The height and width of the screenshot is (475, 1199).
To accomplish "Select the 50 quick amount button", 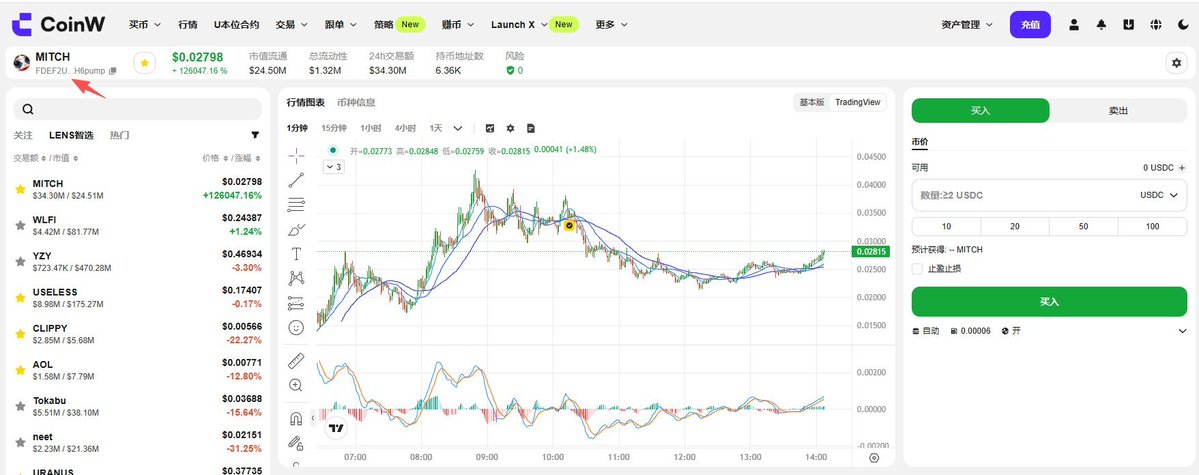I will tap(1084, 226).
